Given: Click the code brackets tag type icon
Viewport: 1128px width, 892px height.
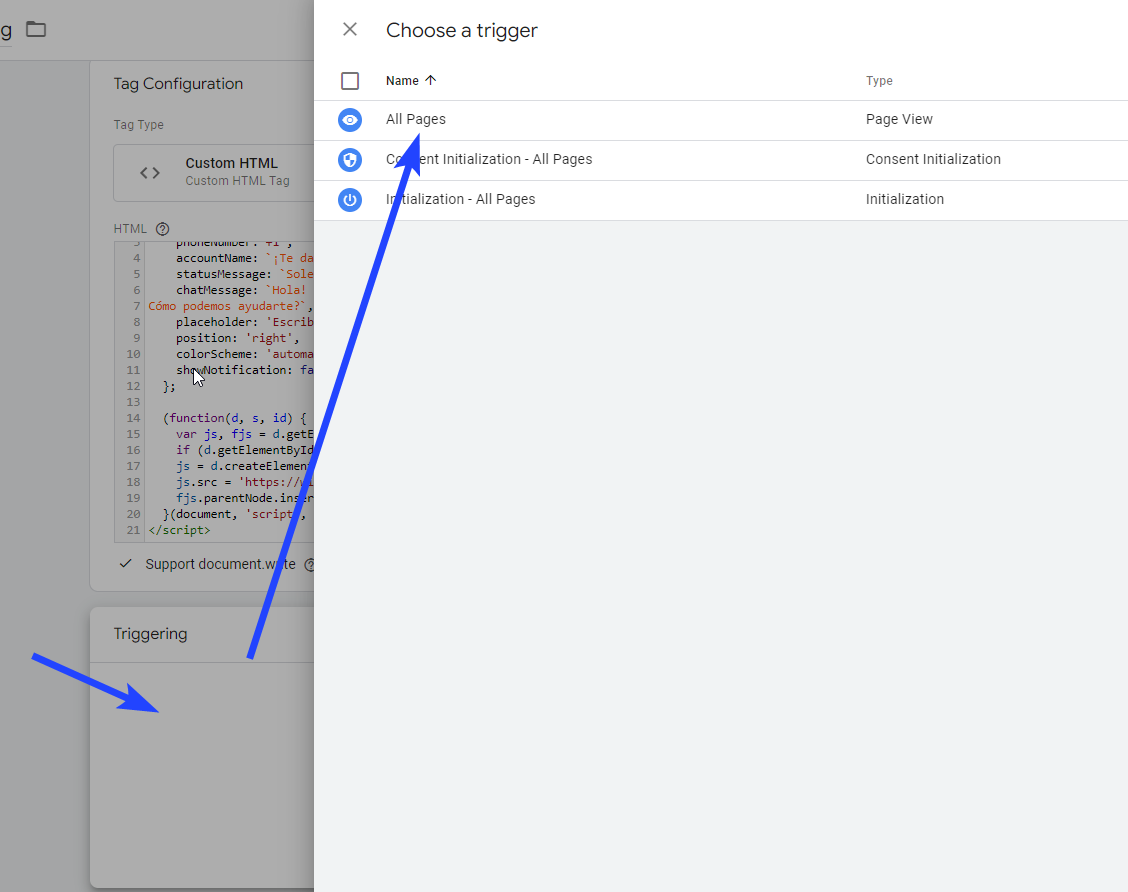Looking at the screenshot, I should (150, 173).
